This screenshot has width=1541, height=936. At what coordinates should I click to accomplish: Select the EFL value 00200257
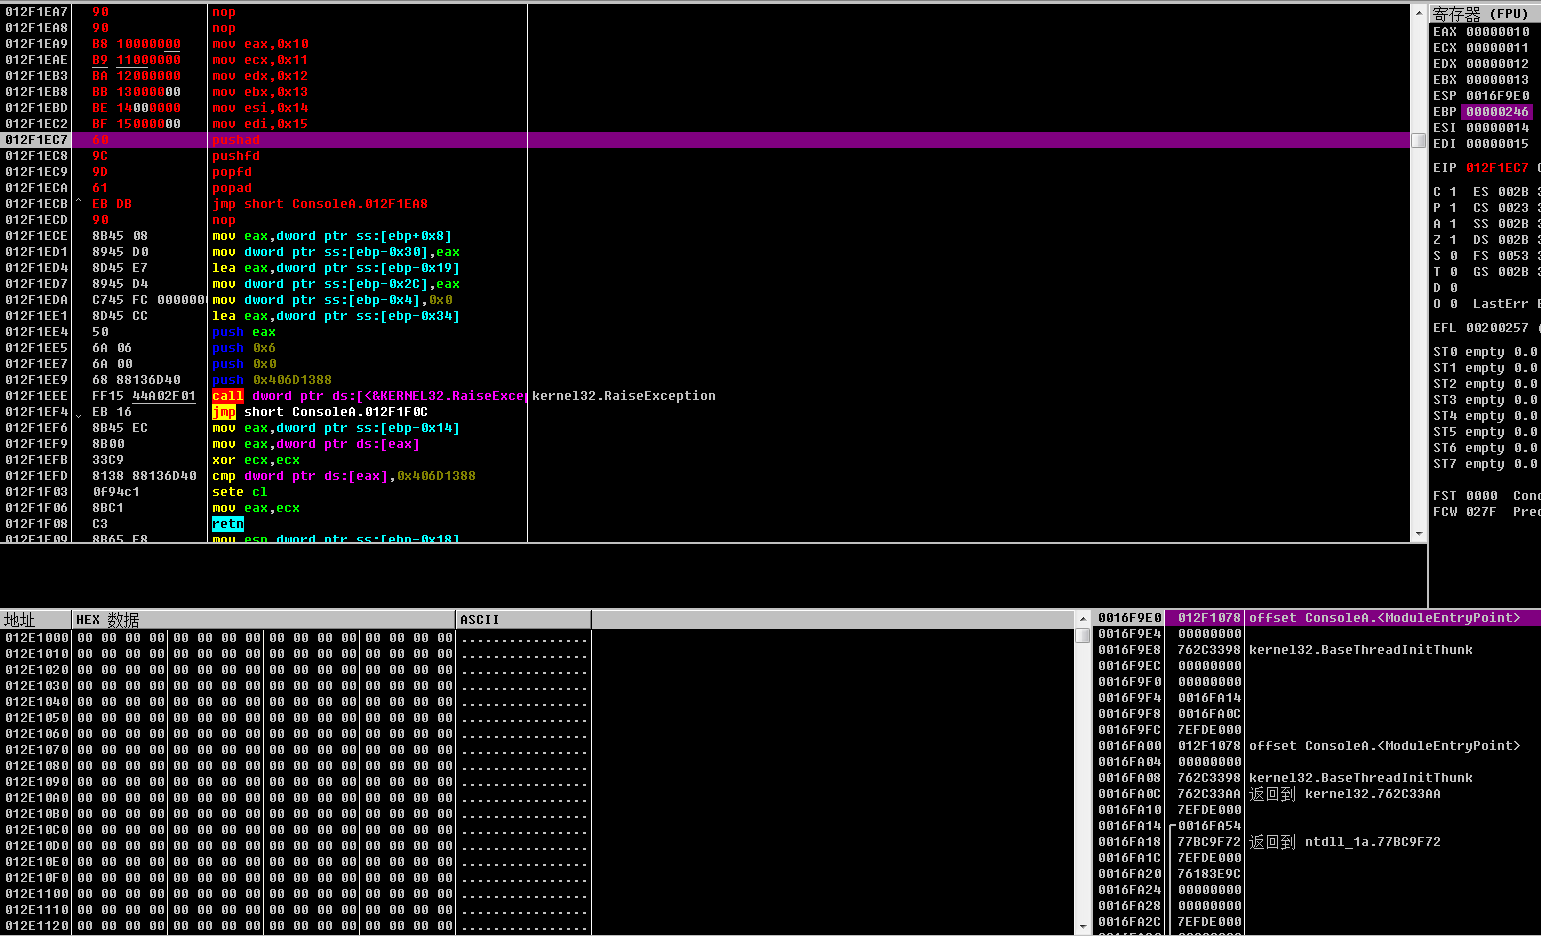click(x=1497, y=328)
